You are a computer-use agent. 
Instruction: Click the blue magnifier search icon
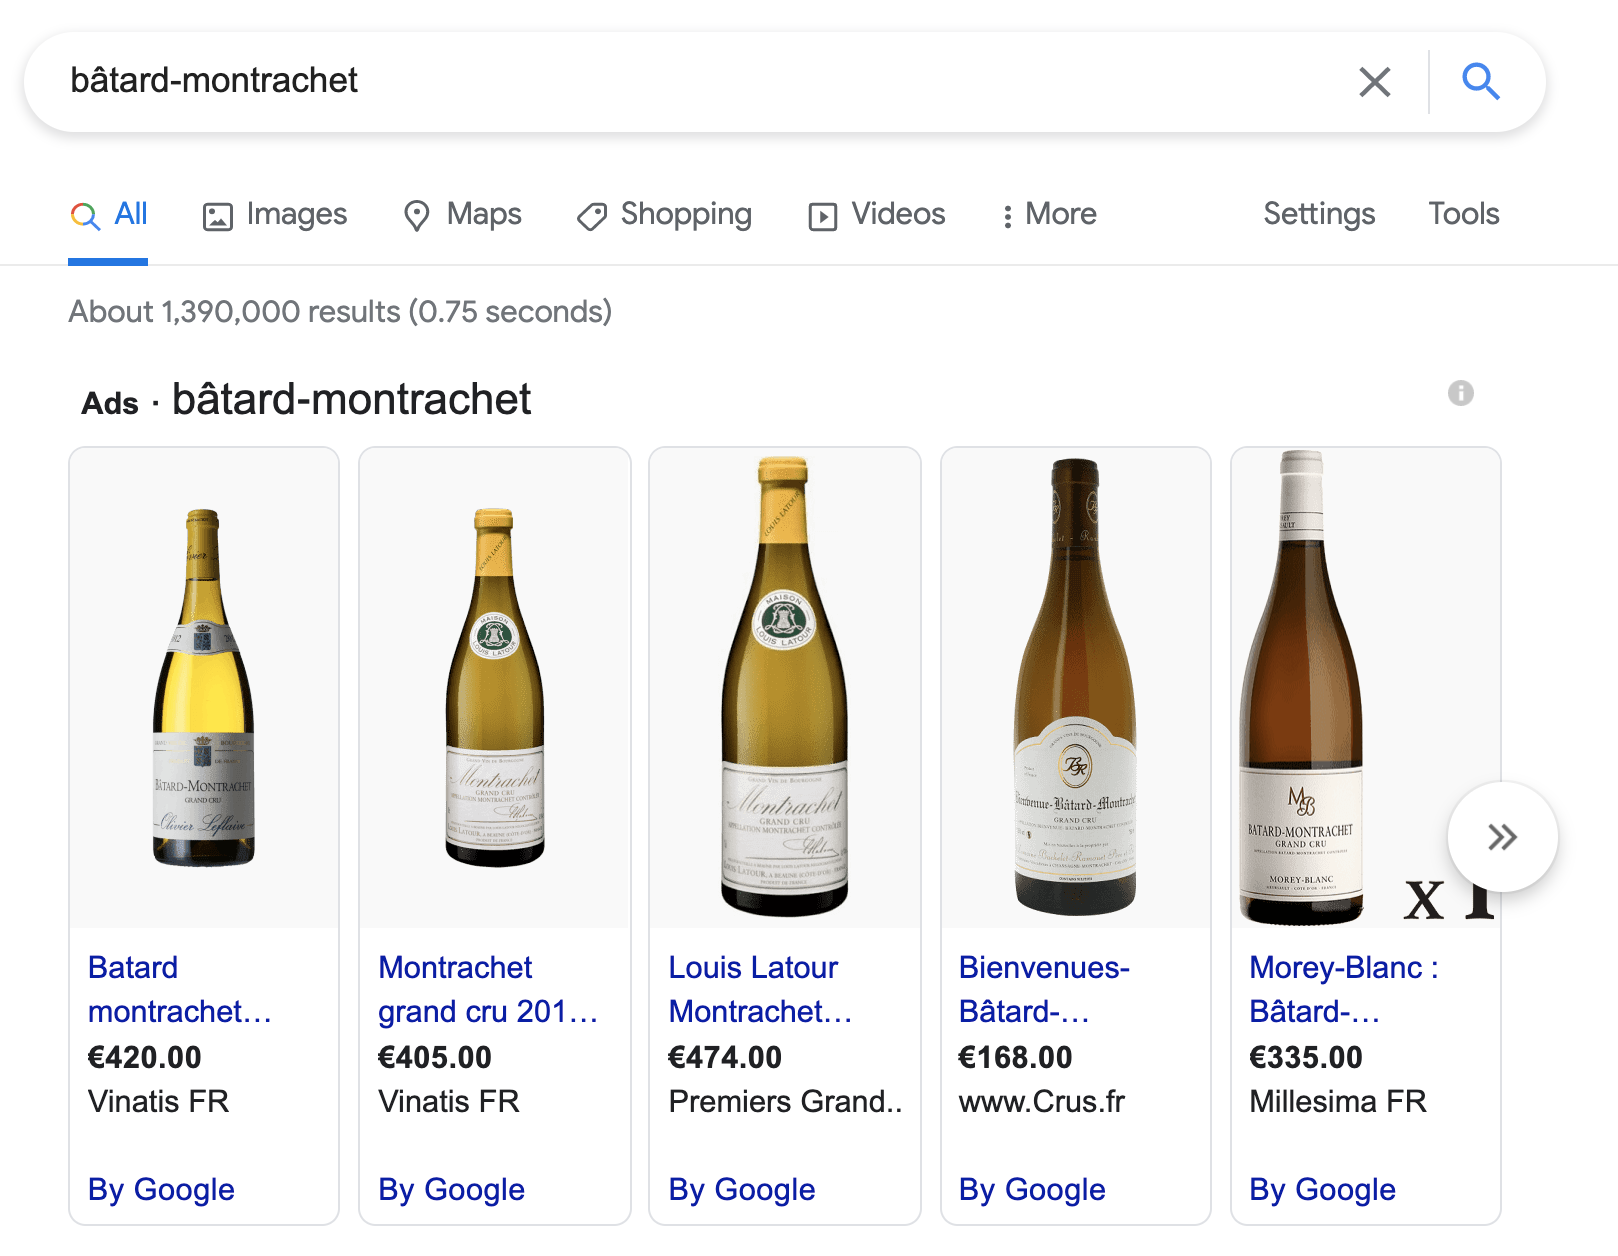point(1481,81)
